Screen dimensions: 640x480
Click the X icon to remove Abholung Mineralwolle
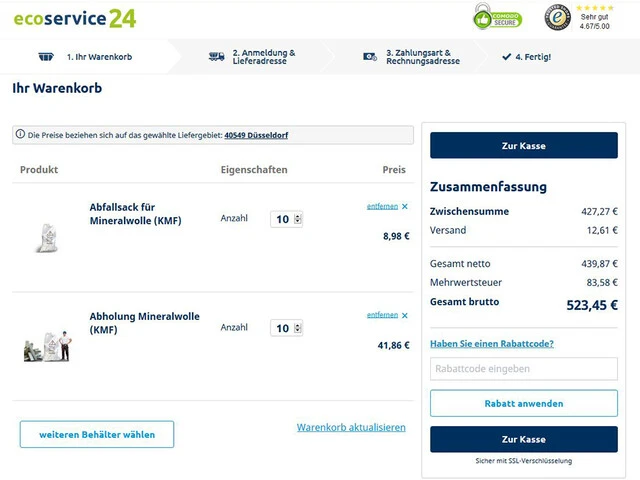pyautogui.click(x=404, y=316)
